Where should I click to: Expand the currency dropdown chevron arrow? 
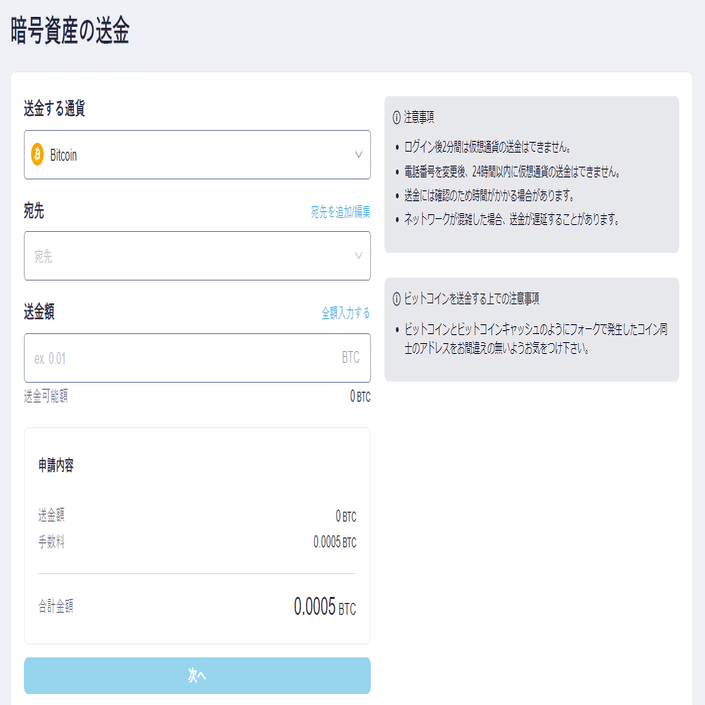click(358, 155)
